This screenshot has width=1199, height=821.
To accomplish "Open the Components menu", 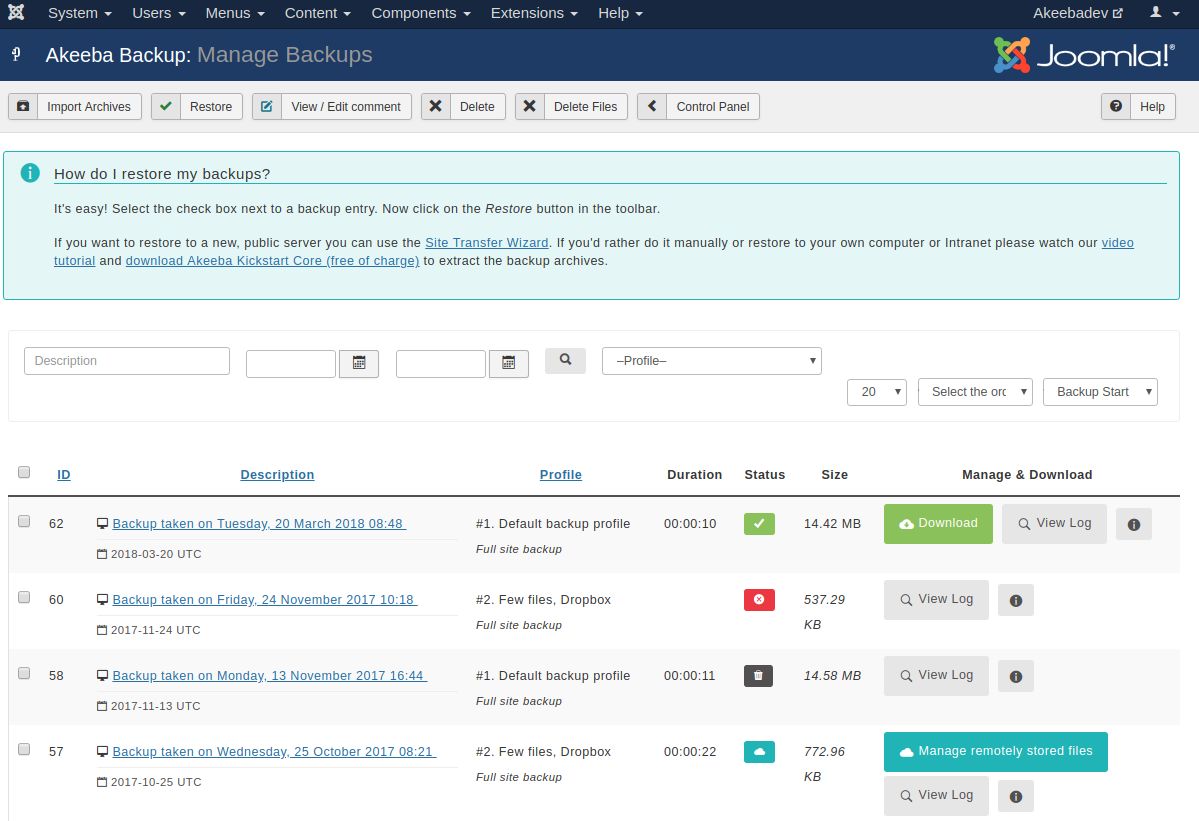I will tap(421, 13).
